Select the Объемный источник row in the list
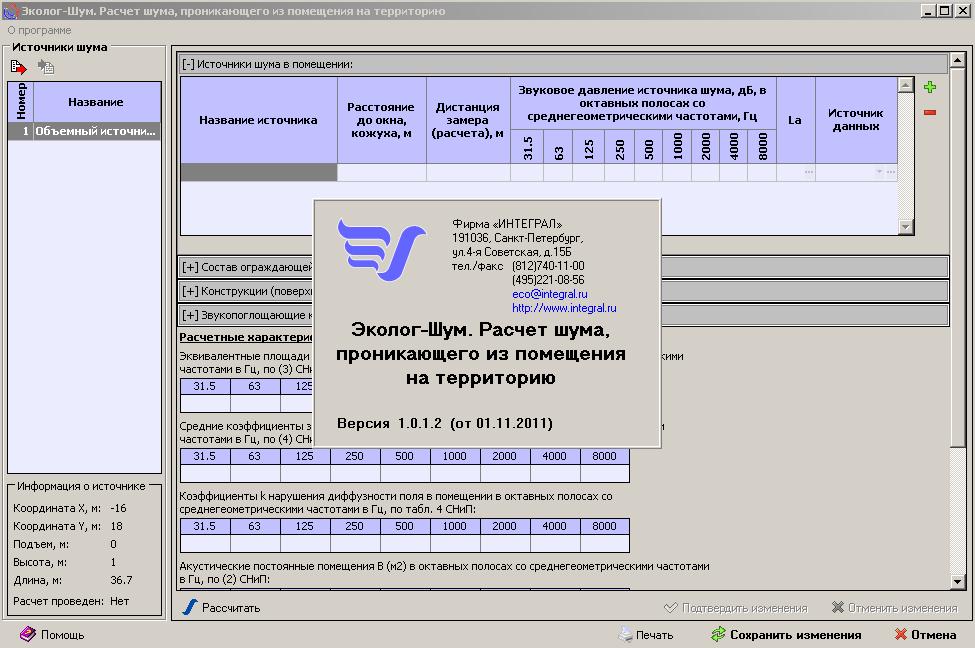The width and height of the screenshot is (975, 648). click(x=95, y=130)
